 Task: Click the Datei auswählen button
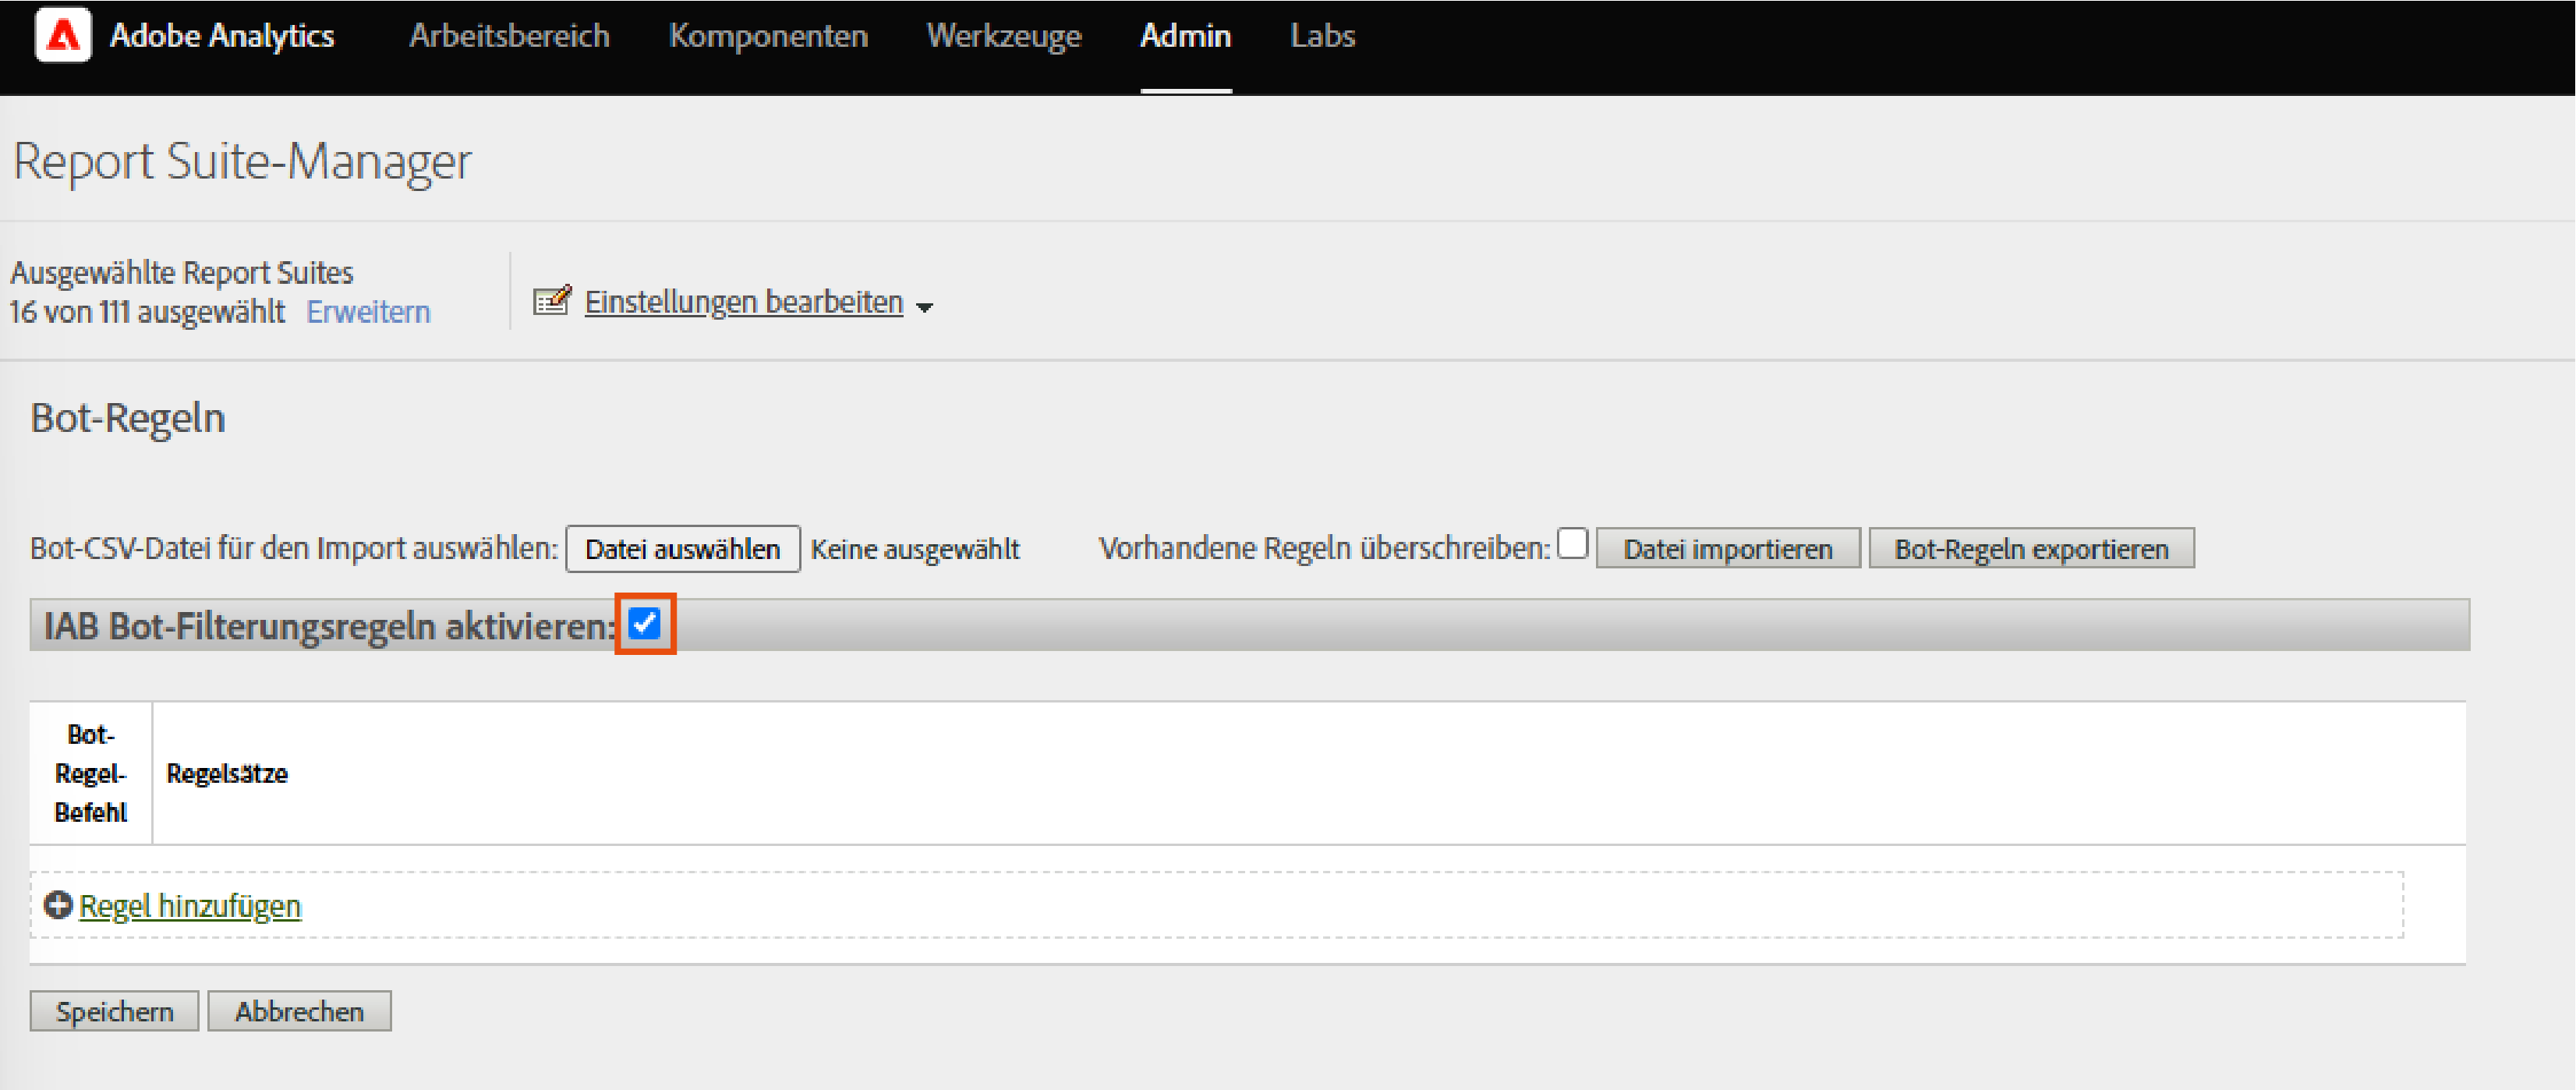pyautogui.click(x=683, y=549)
